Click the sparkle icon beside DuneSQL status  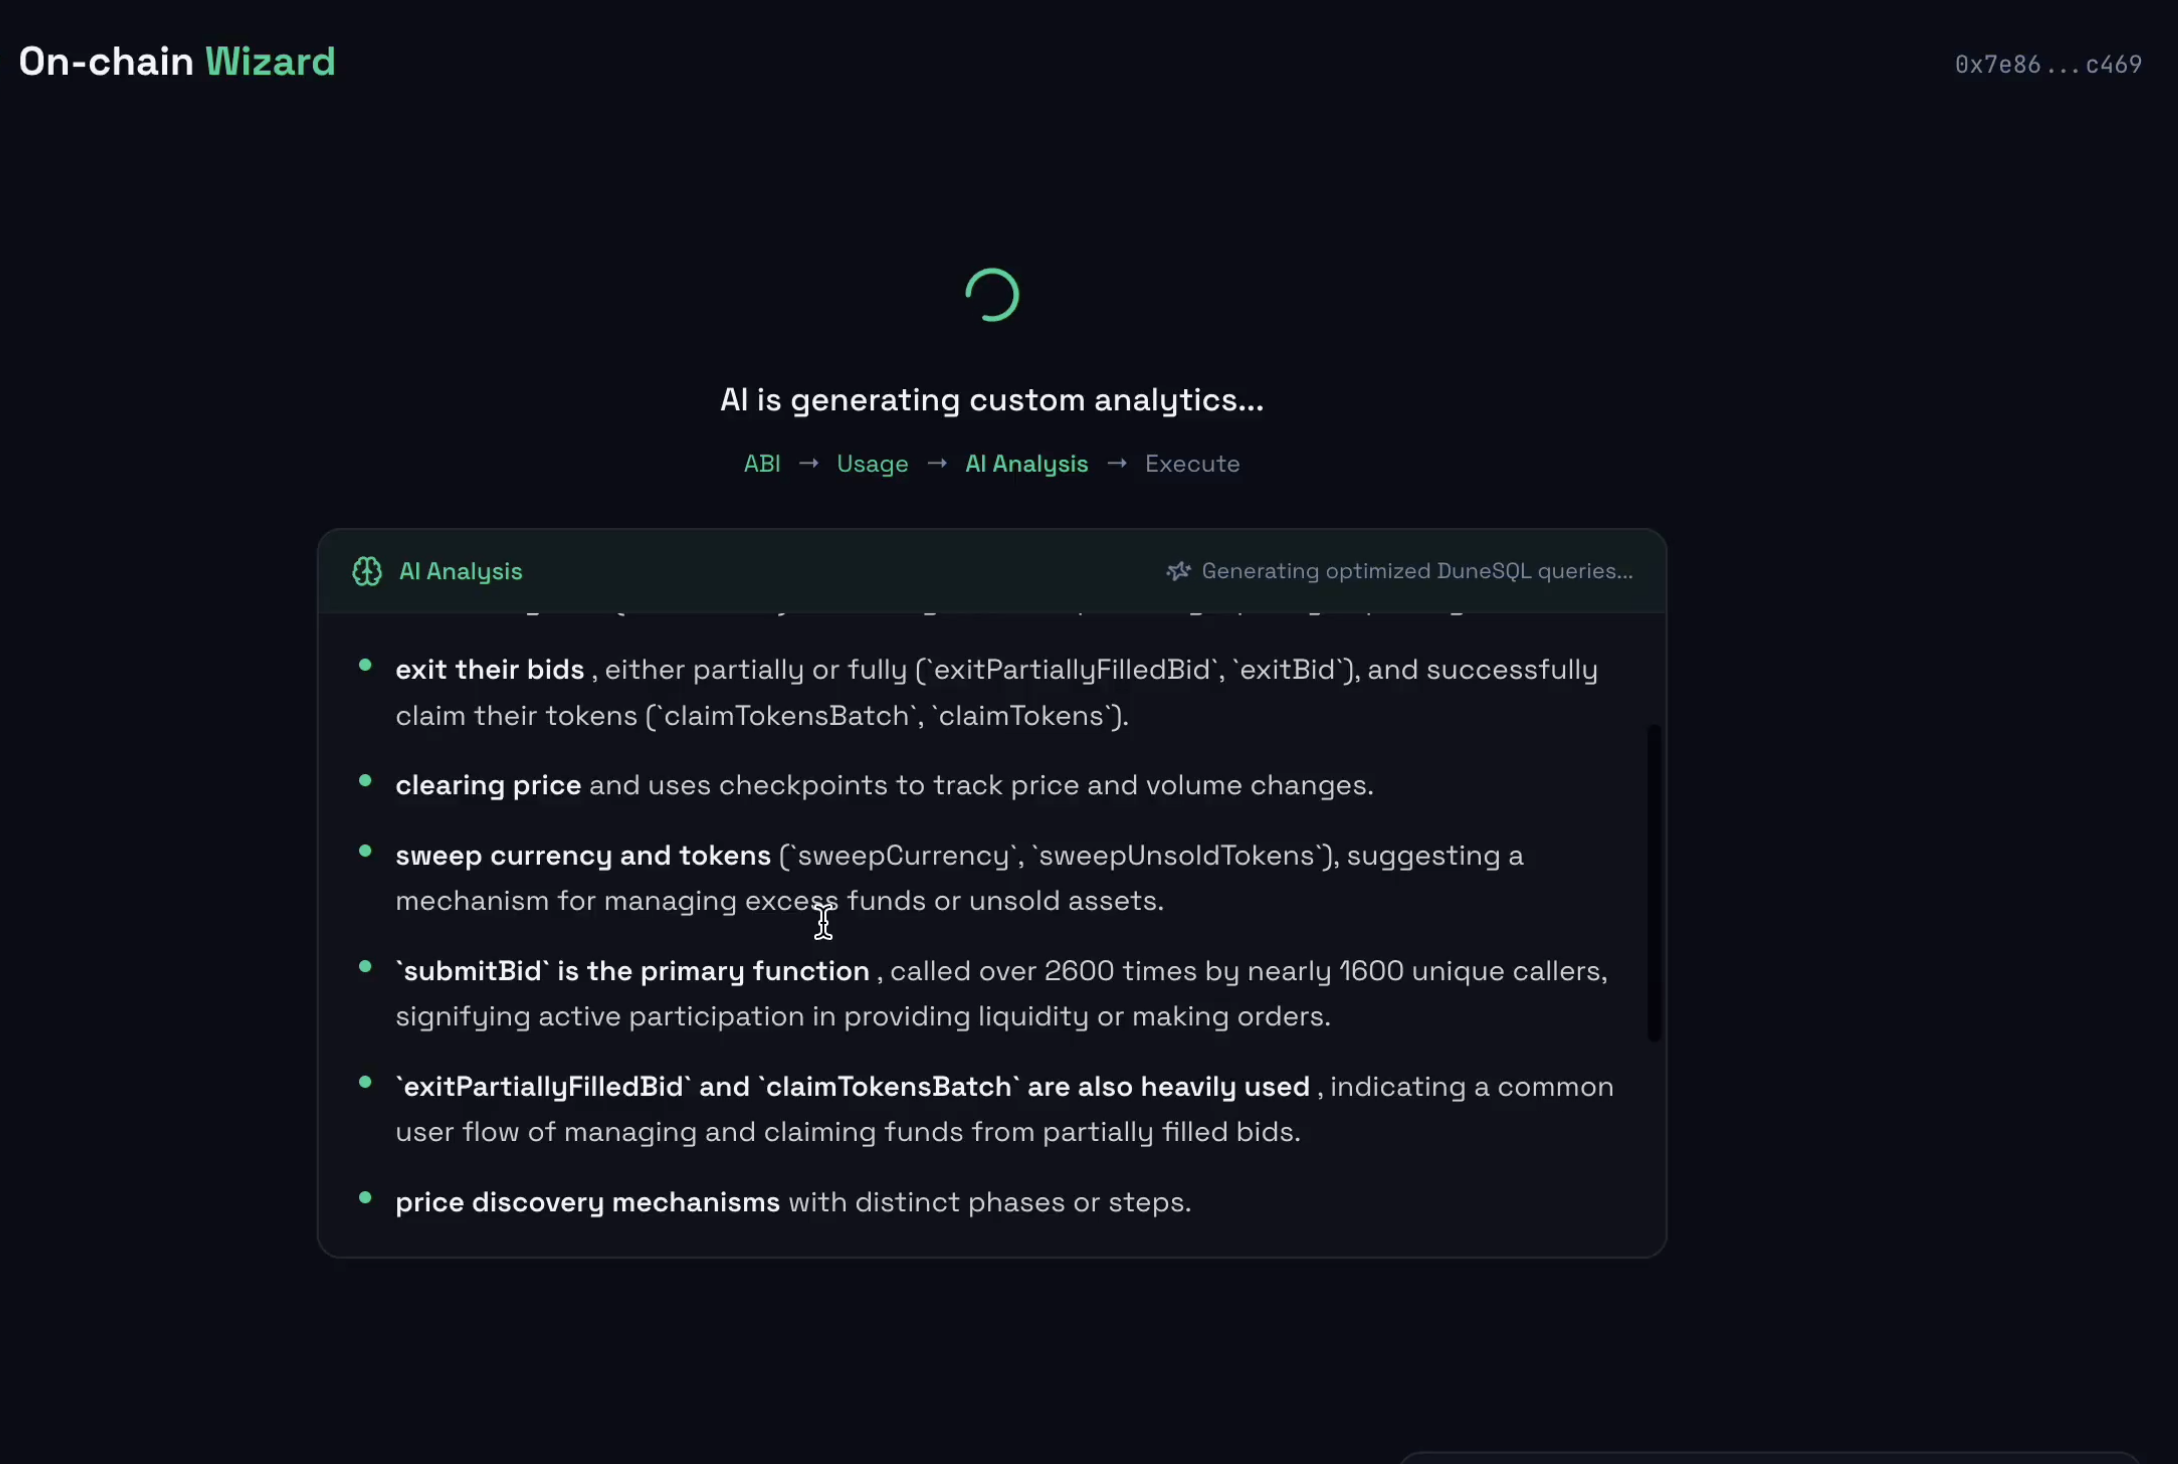click(x=1178, y=571)
